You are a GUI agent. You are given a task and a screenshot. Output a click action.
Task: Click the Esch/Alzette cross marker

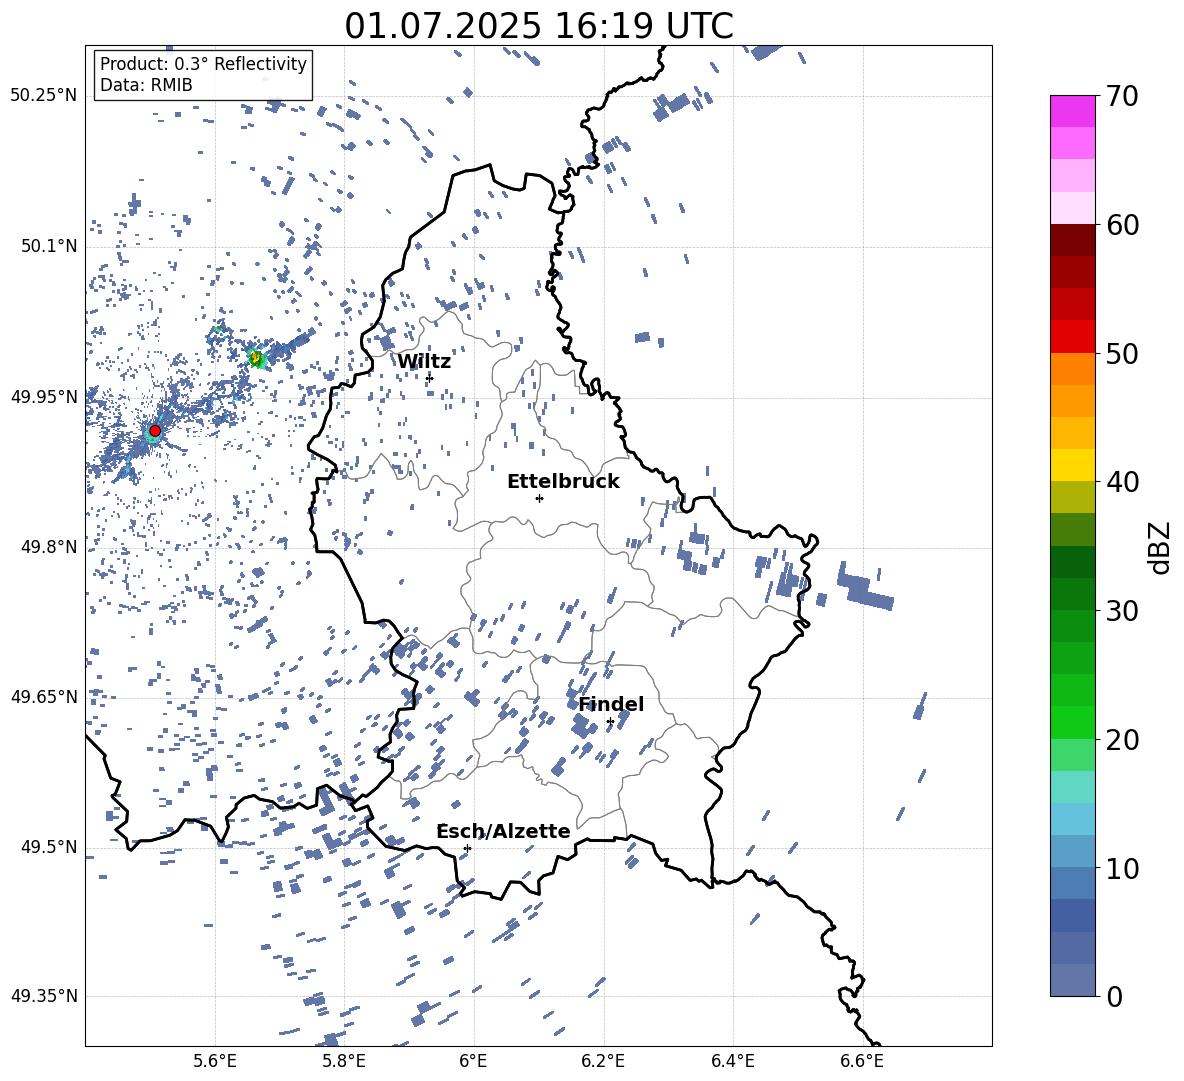click(467, 848)
